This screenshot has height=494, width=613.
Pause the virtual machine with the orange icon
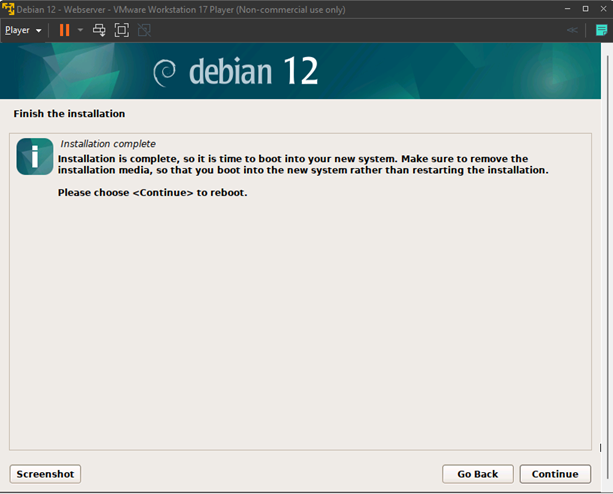(64, 30)
